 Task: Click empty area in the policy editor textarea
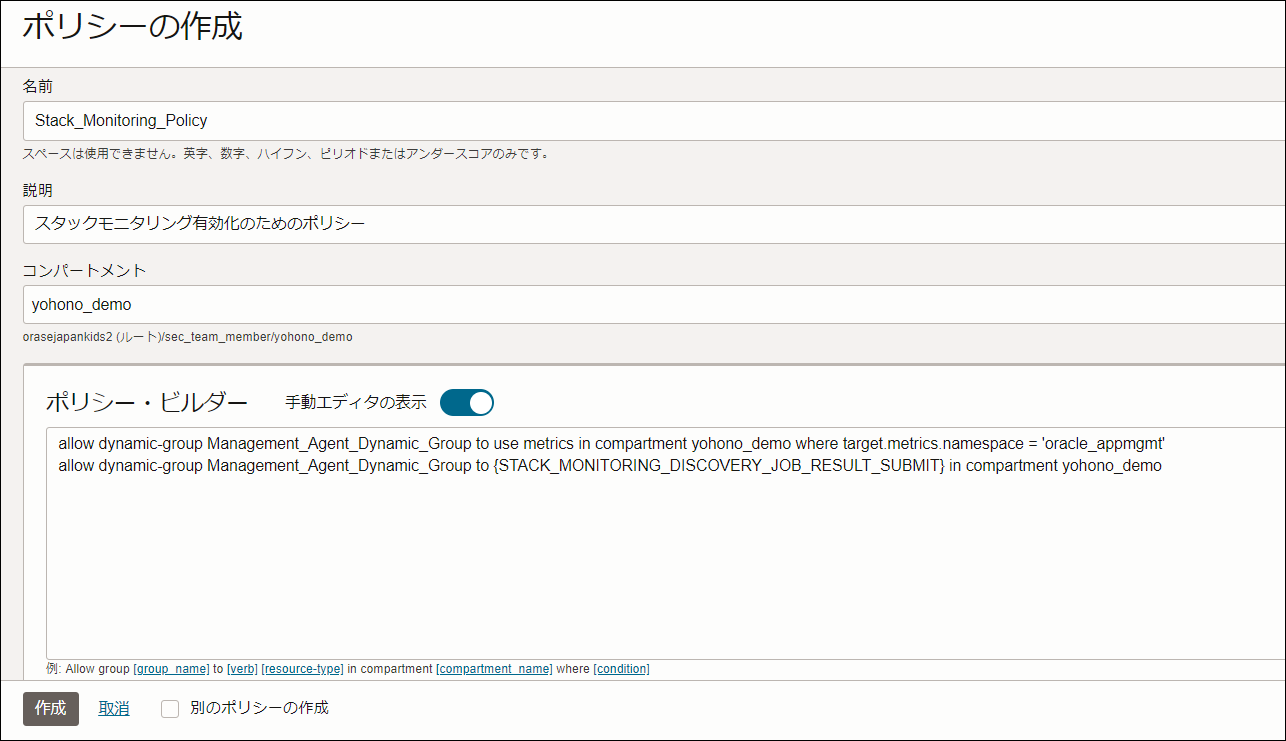pos(650,570)
